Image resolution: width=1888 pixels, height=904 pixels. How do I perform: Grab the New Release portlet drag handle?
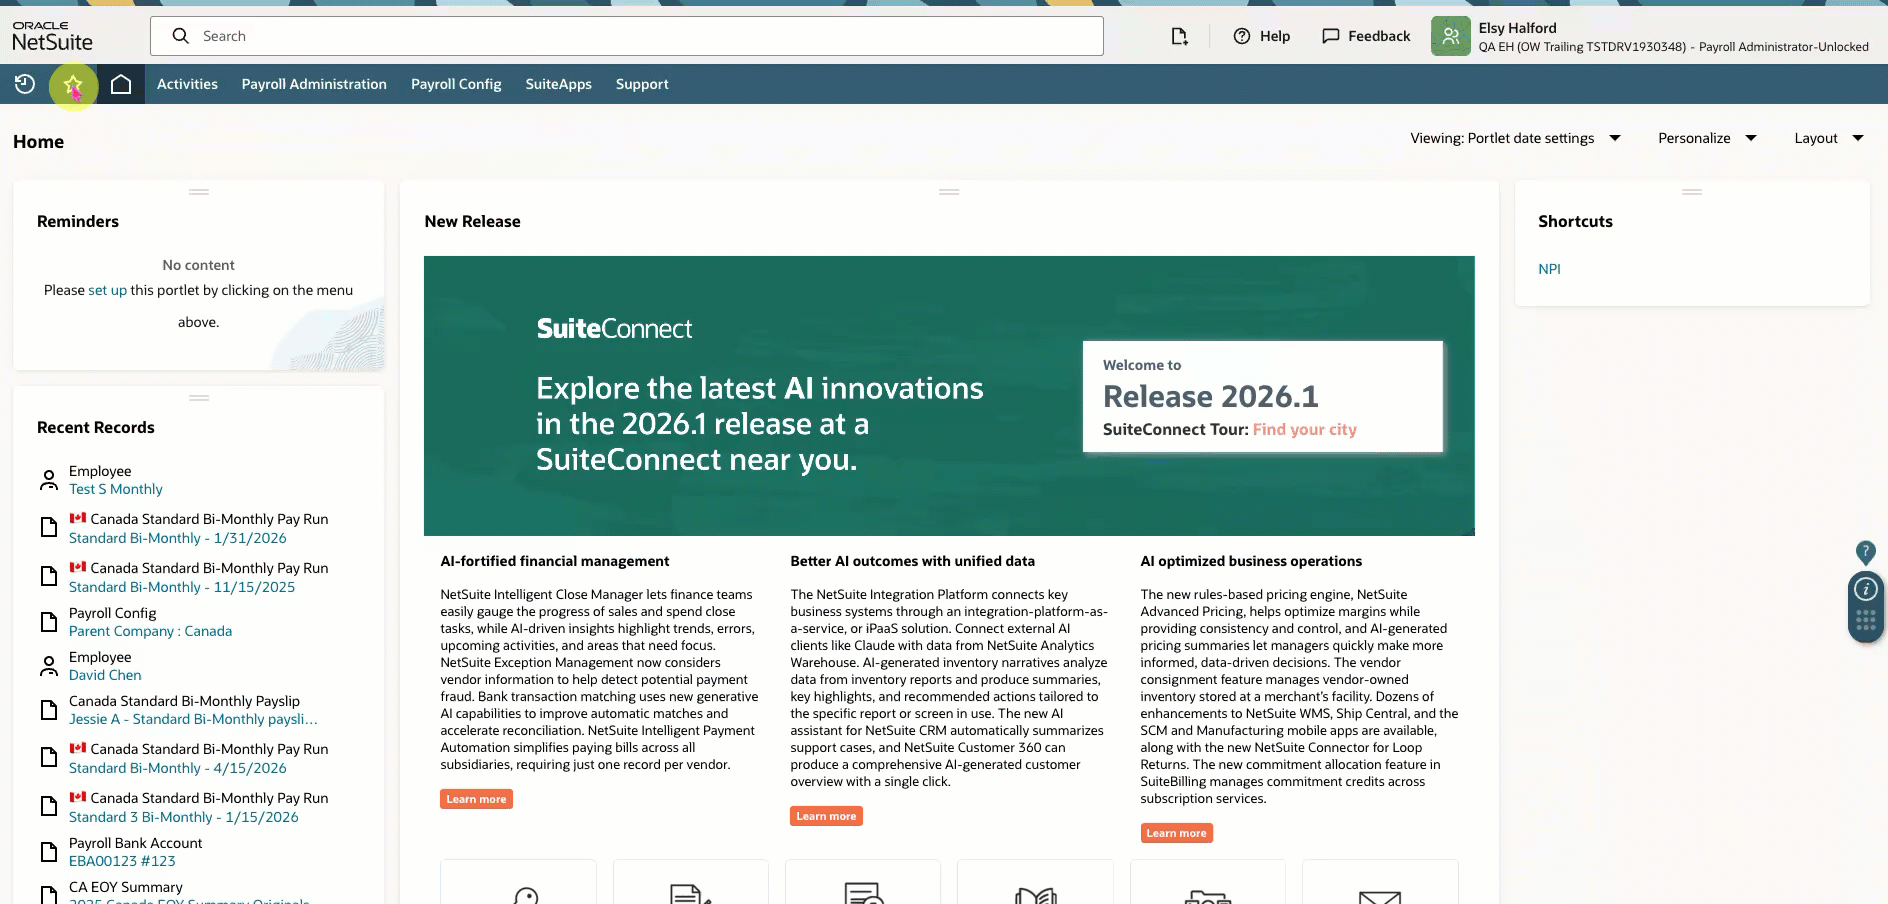(x=949, y=191)
